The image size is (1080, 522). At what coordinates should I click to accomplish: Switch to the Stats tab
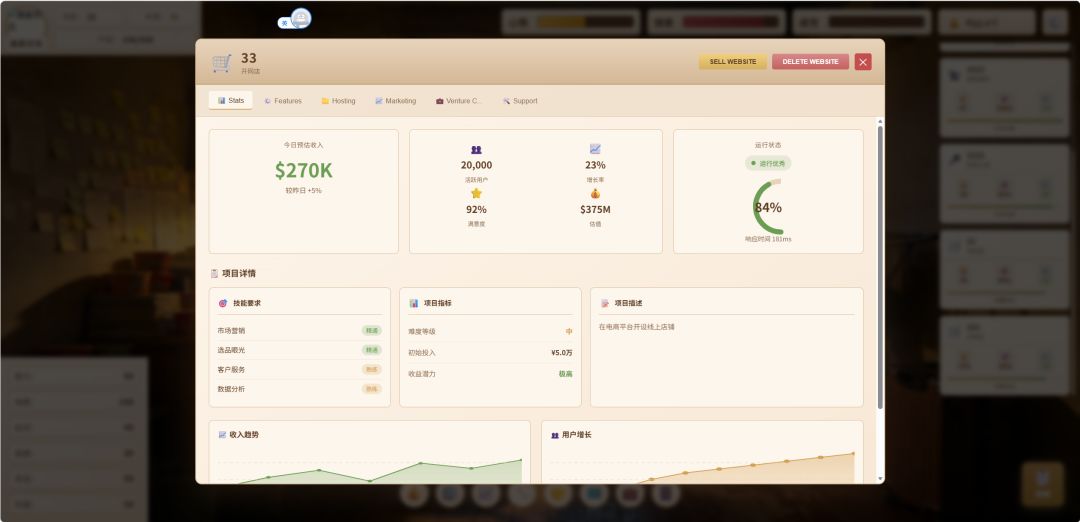pos(230,101)
